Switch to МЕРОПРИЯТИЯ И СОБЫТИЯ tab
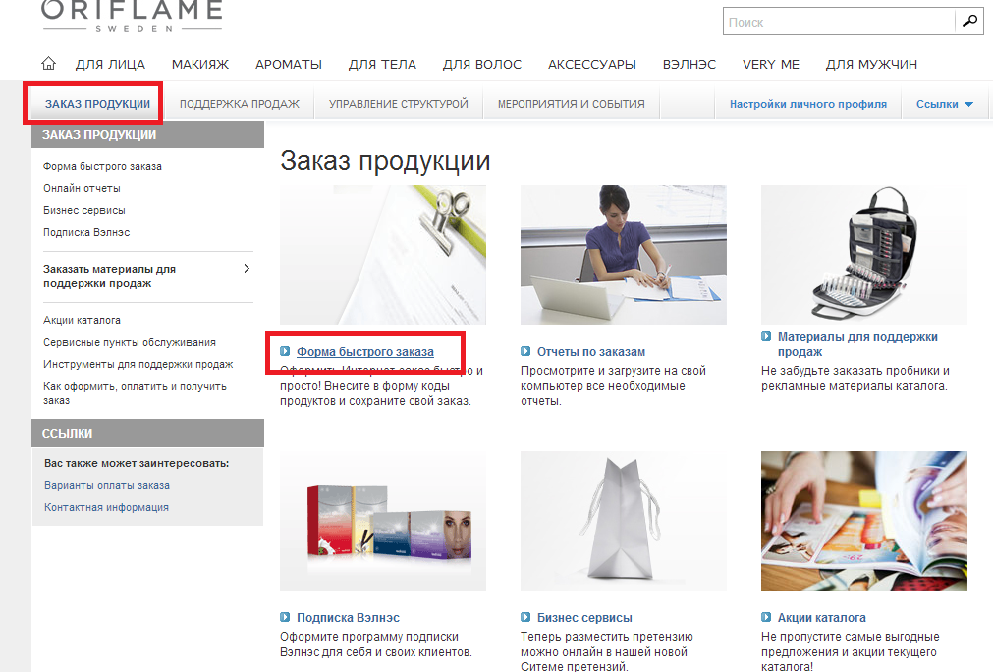Screen dimensions: 993x672 (x=571, y=104)
